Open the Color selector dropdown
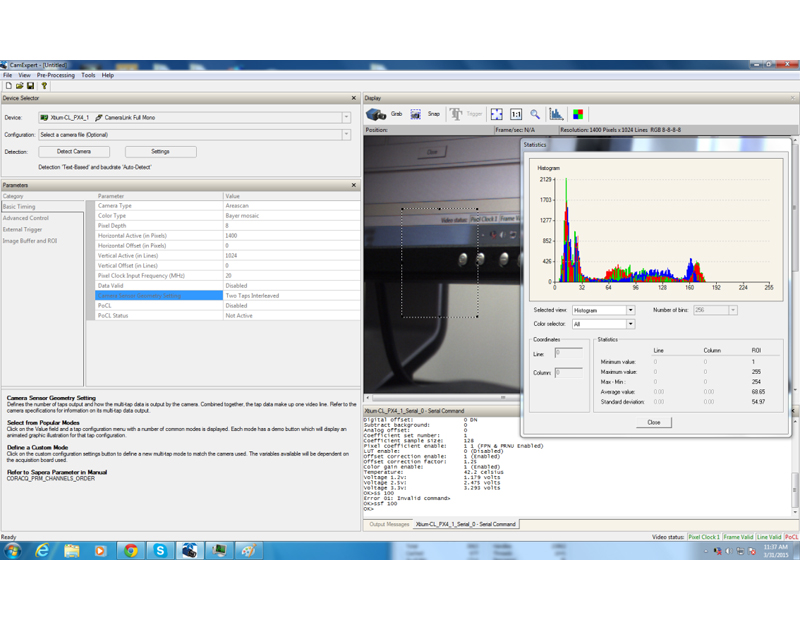This screenshot has height=620, width=800. [x=630, y=324]
